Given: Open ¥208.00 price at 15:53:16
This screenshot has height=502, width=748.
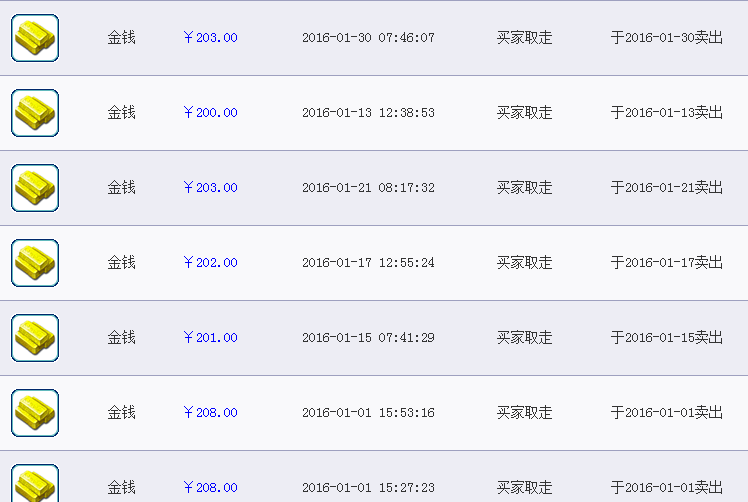Looking at the screenshot, I should click(x=210, y=412).
